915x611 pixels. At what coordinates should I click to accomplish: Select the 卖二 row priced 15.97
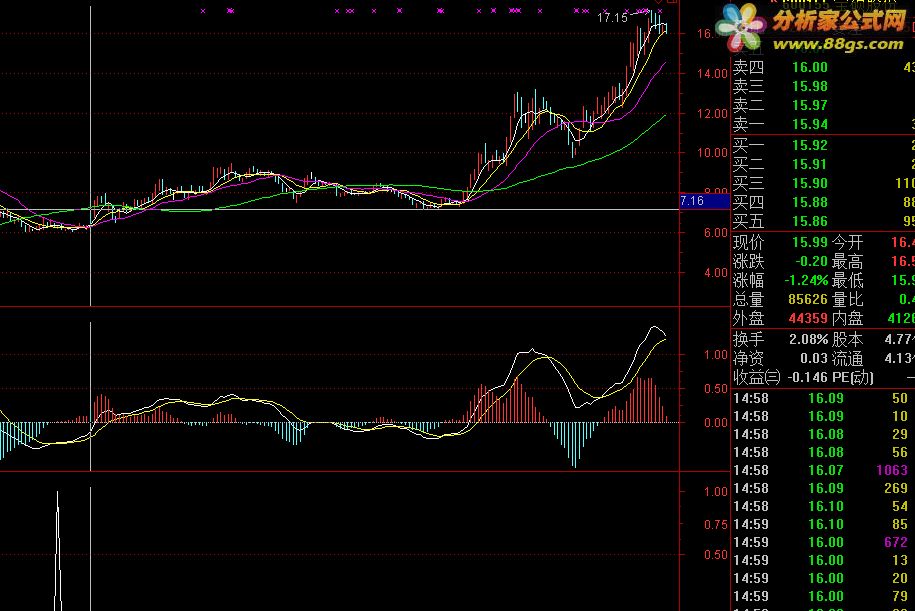click(823, 105)
